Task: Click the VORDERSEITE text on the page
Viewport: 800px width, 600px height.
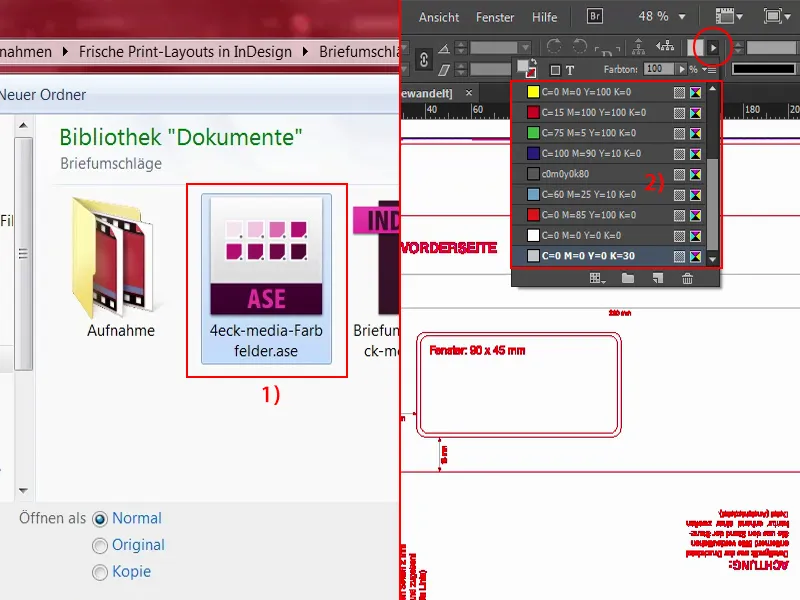Action: tap(449, 248)
